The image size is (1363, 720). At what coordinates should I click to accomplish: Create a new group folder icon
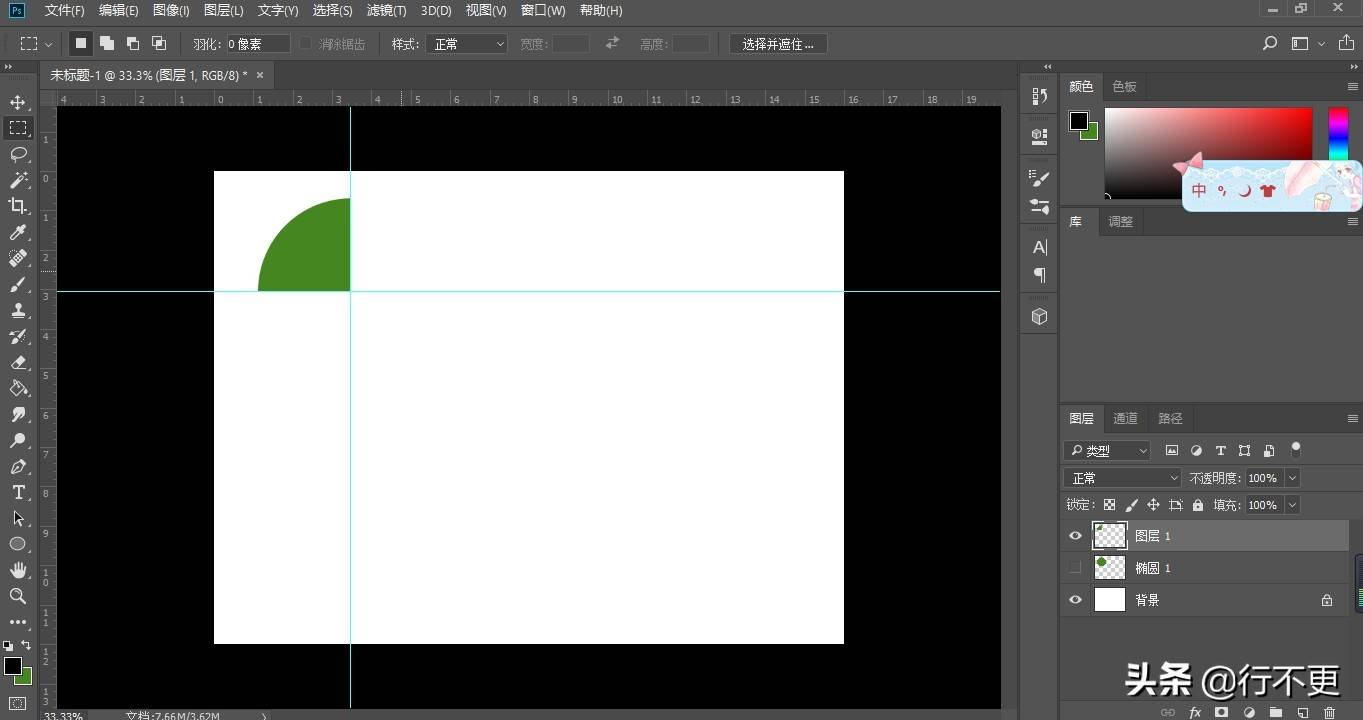click(x=1275, y=712)
